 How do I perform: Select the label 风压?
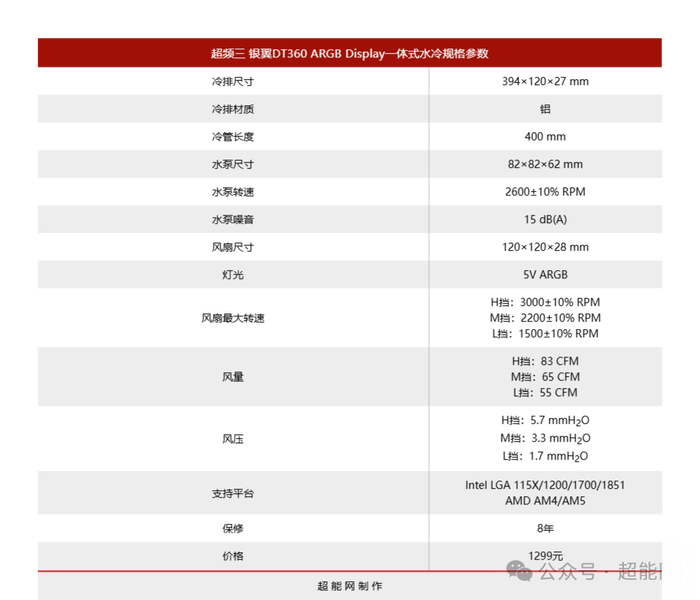pos(233,439)
